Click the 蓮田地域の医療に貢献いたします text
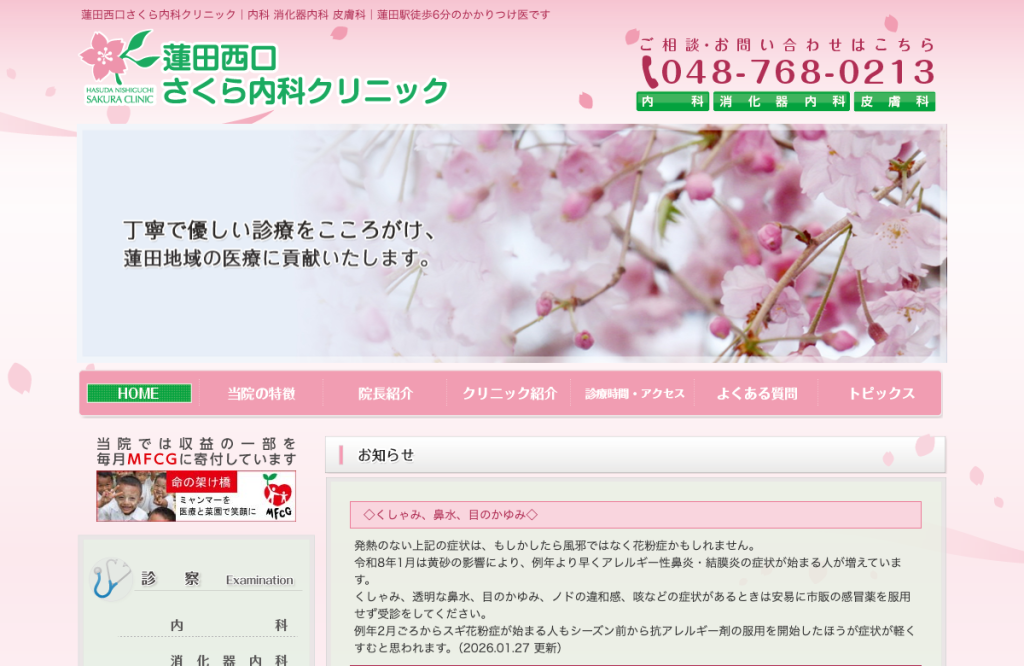1024x666 pixels. coord(278,259)
